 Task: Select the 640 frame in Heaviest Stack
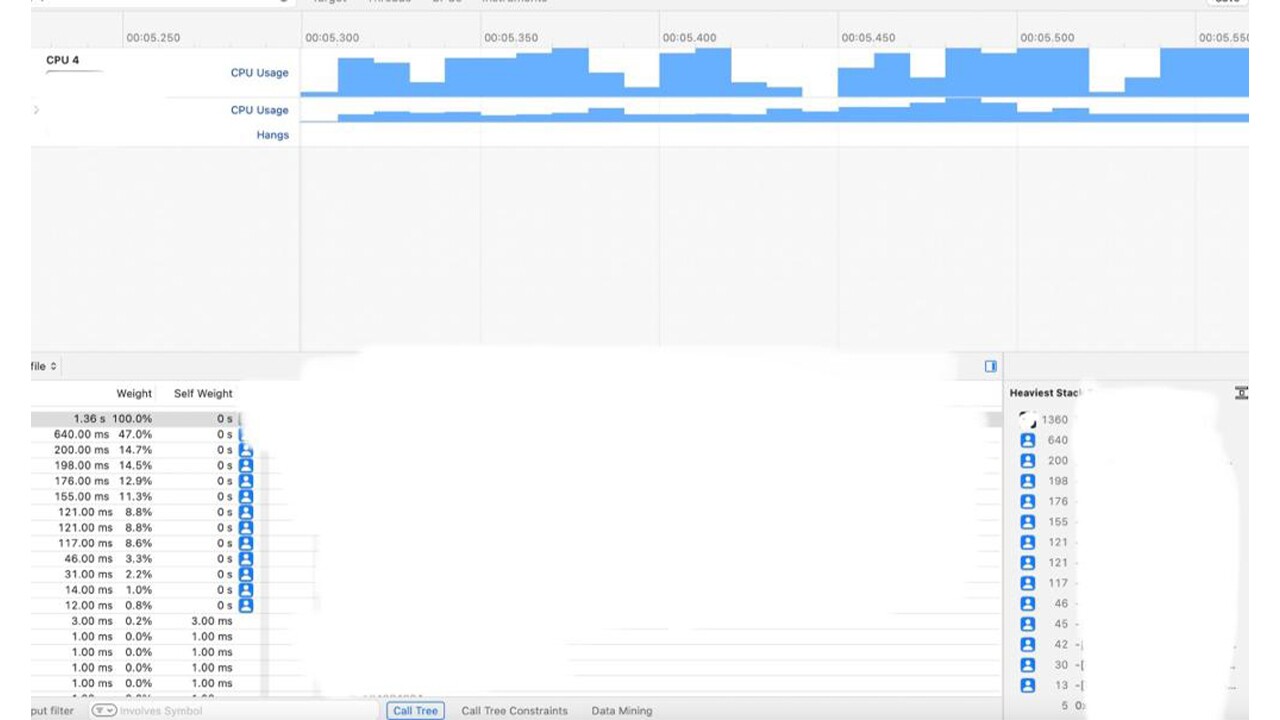pos(1027,441)
